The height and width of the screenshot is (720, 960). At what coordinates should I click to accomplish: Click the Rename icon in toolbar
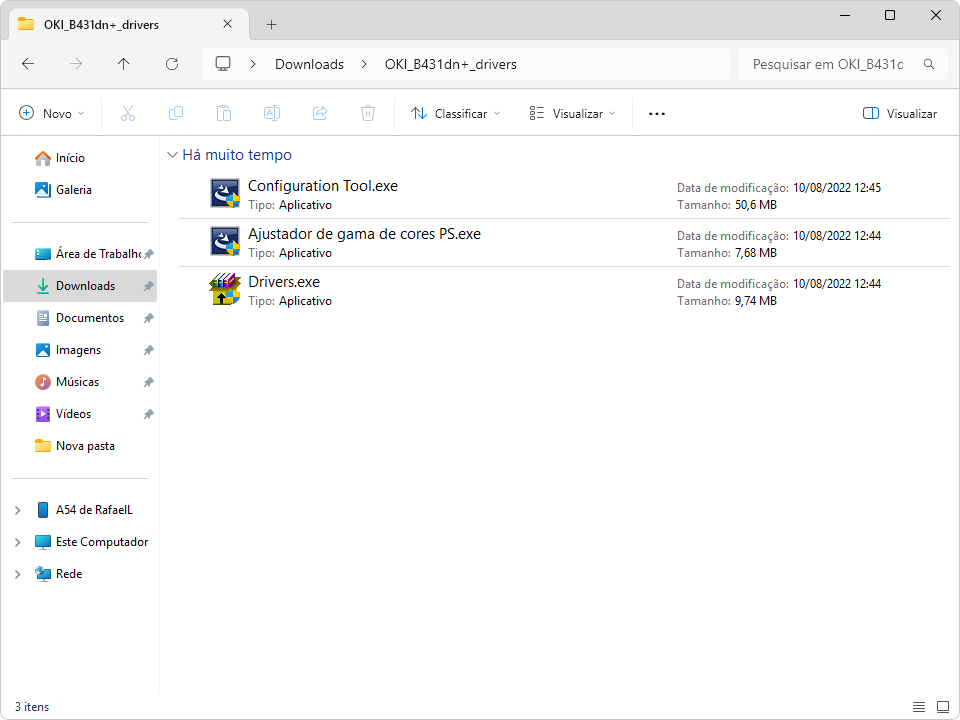tap(272, 113)
